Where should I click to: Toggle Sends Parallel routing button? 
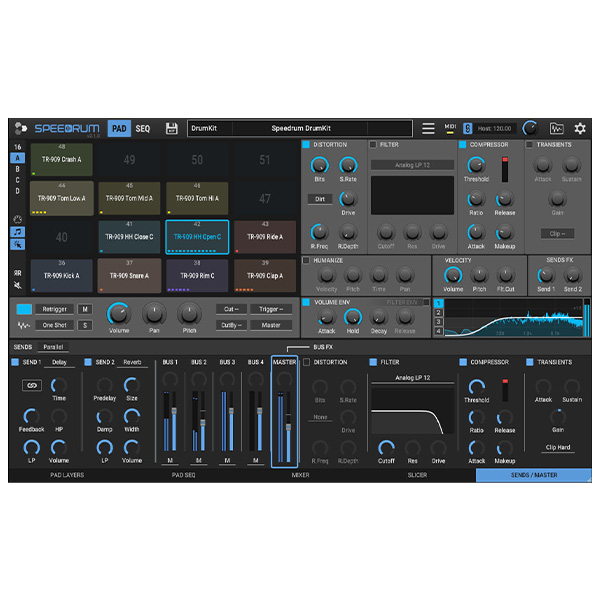[x=53, y=347]
